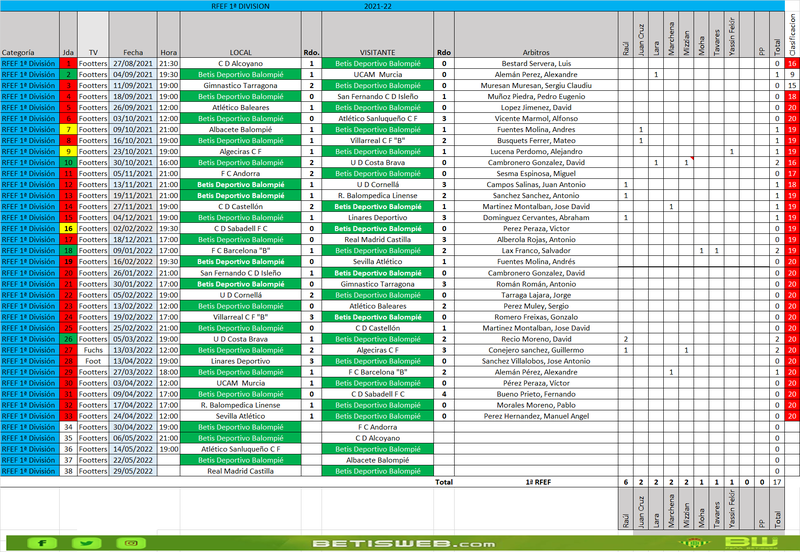Select referee 'Campos Salinas, Juan Antonio'

536,185
